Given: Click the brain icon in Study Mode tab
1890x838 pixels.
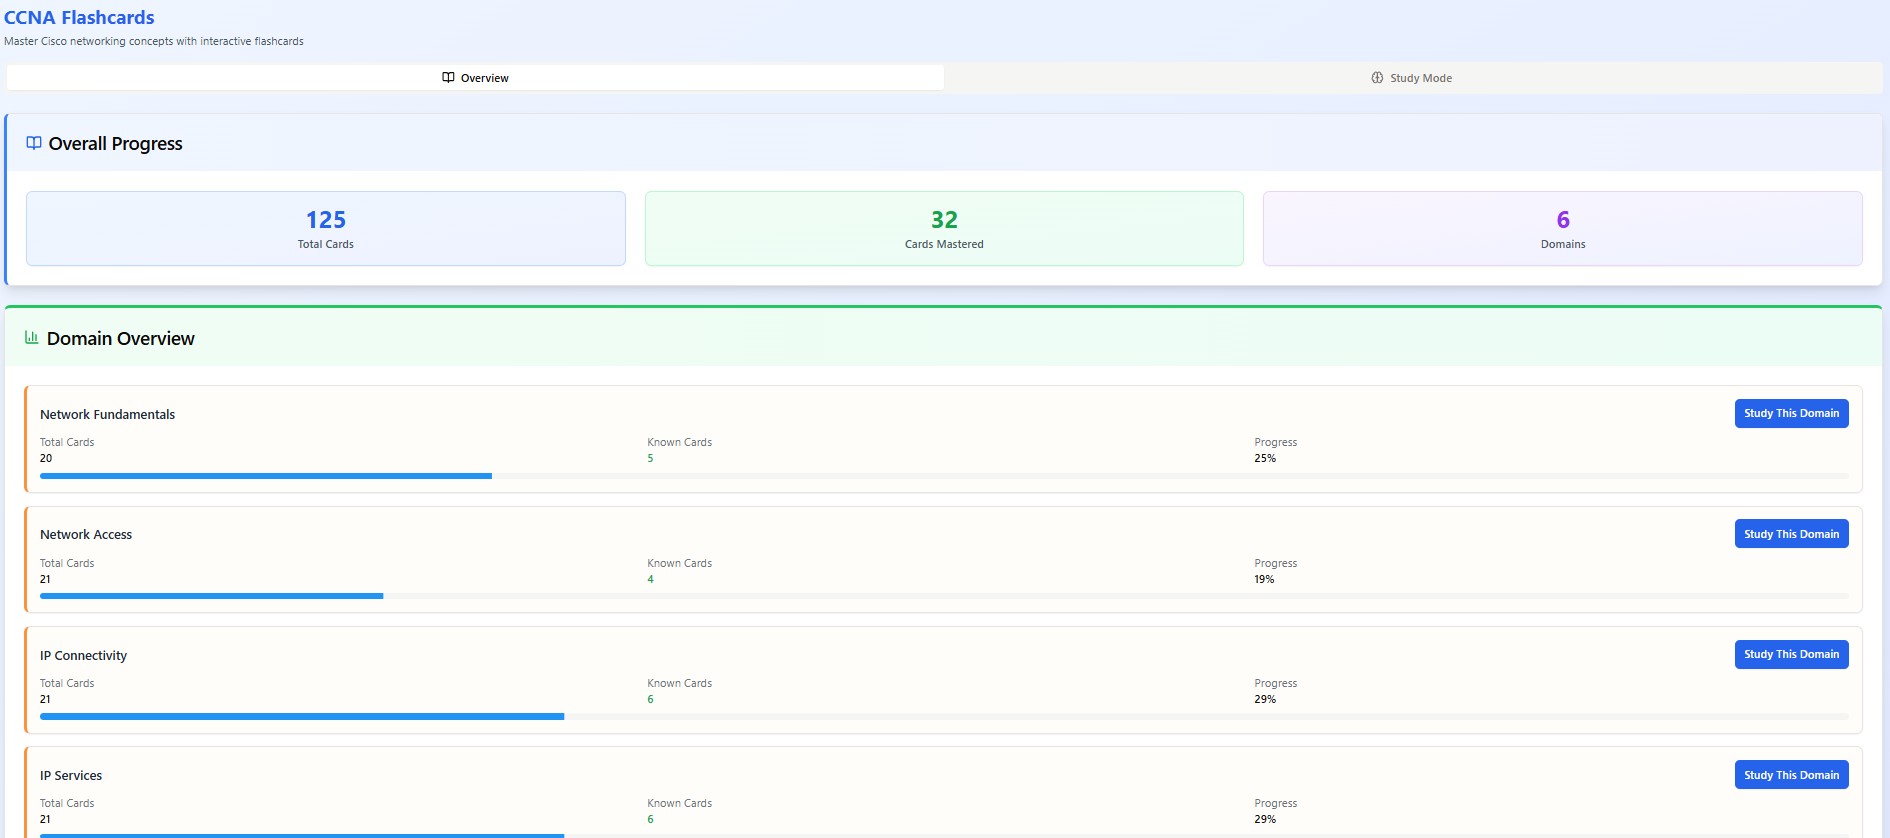Looking at the screenshot, I should coord(1377,78).
